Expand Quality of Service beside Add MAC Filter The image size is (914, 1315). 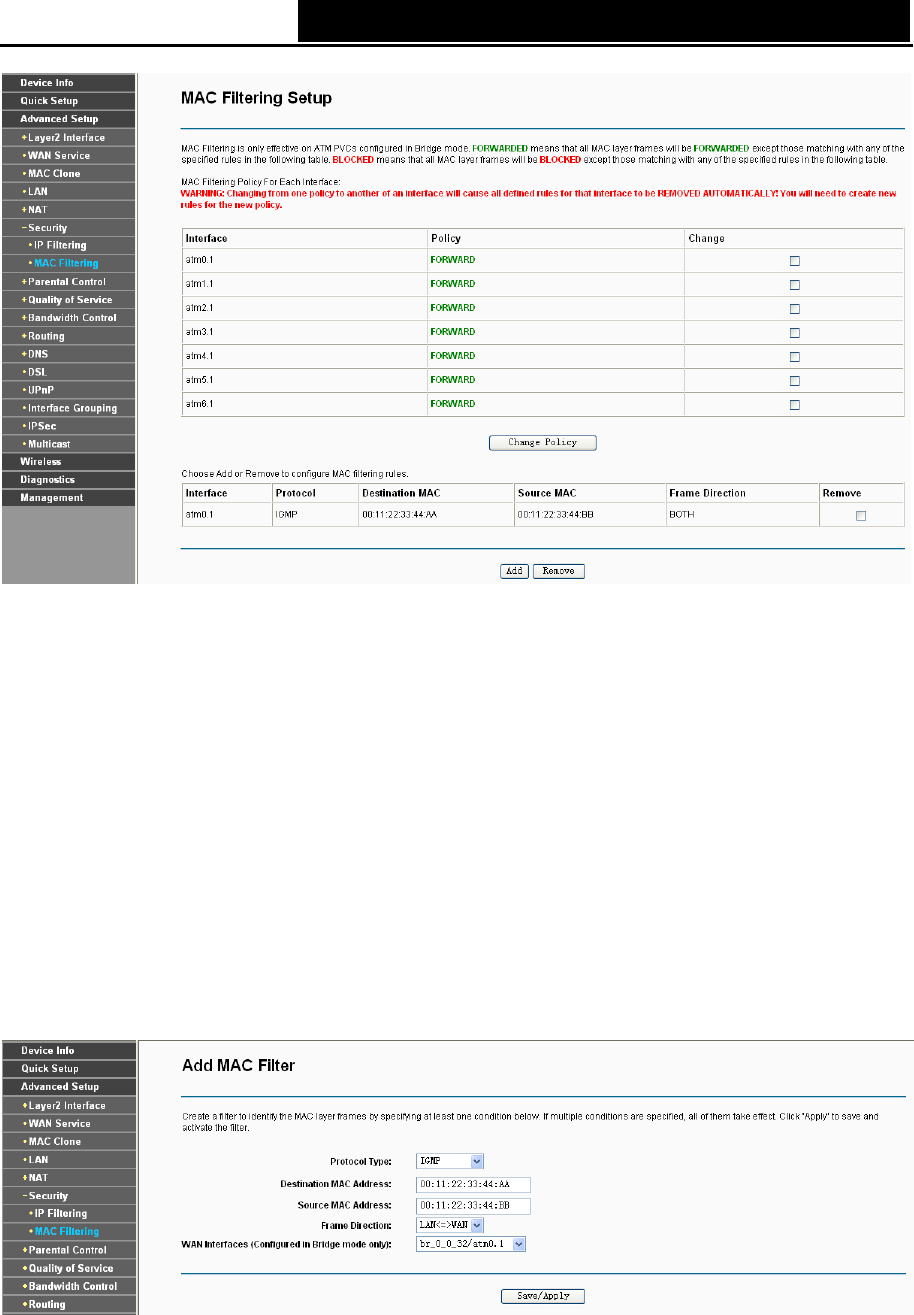(68, 1268)
